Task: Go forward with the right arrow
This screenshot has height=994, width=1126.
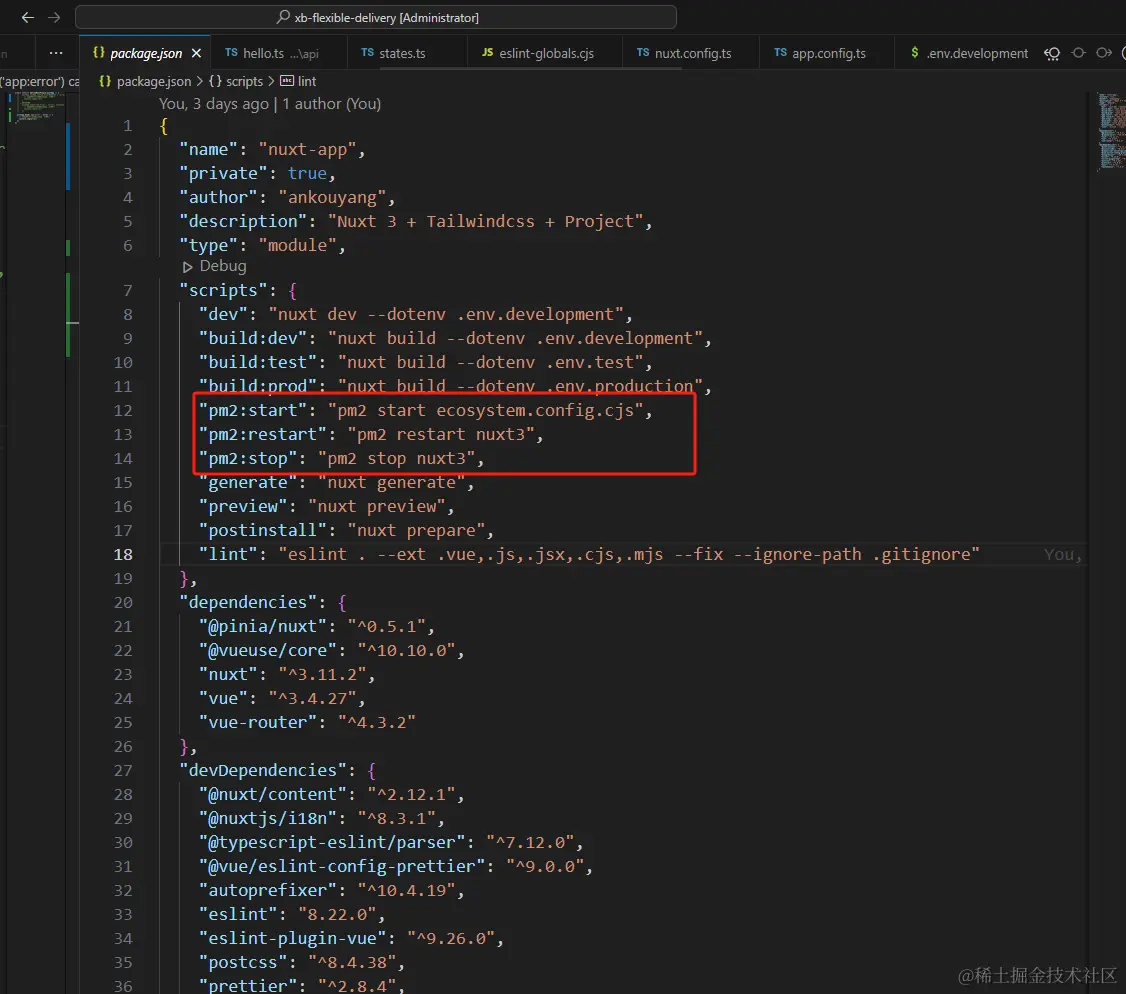Action: tap(54, 17)
